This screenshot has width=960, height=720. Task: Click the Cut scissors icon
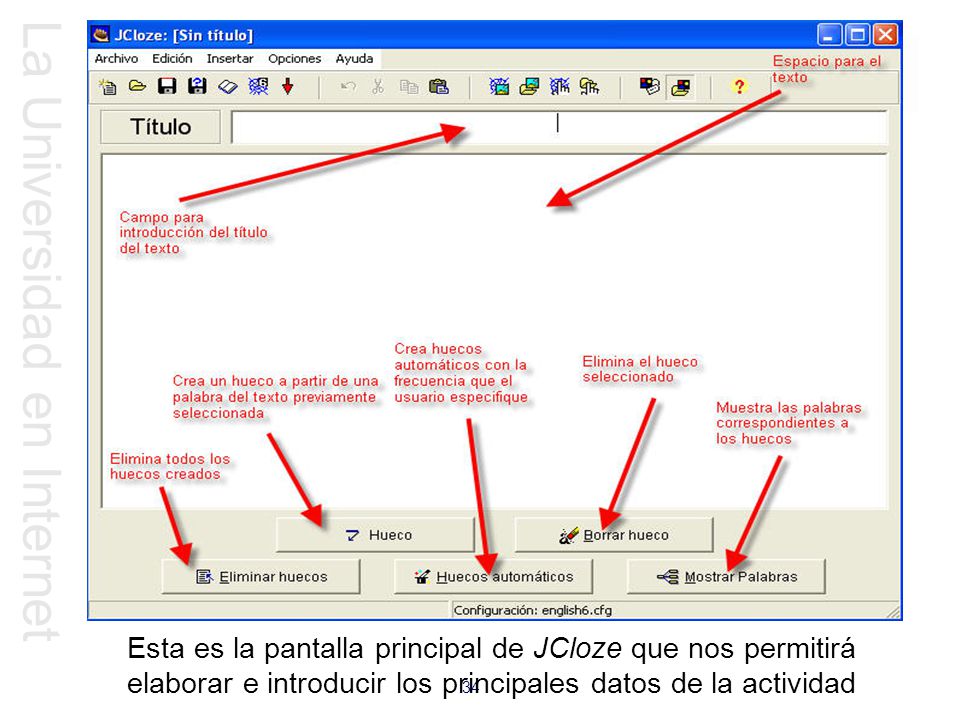(378, 86)
